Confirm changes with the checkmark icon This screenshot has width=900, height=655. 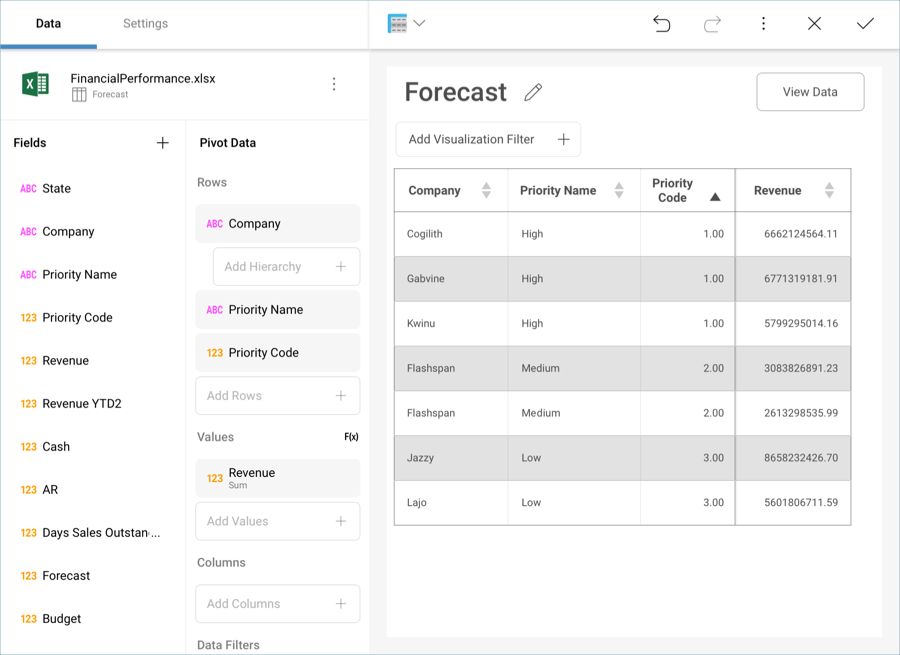(x=865, y=24)
